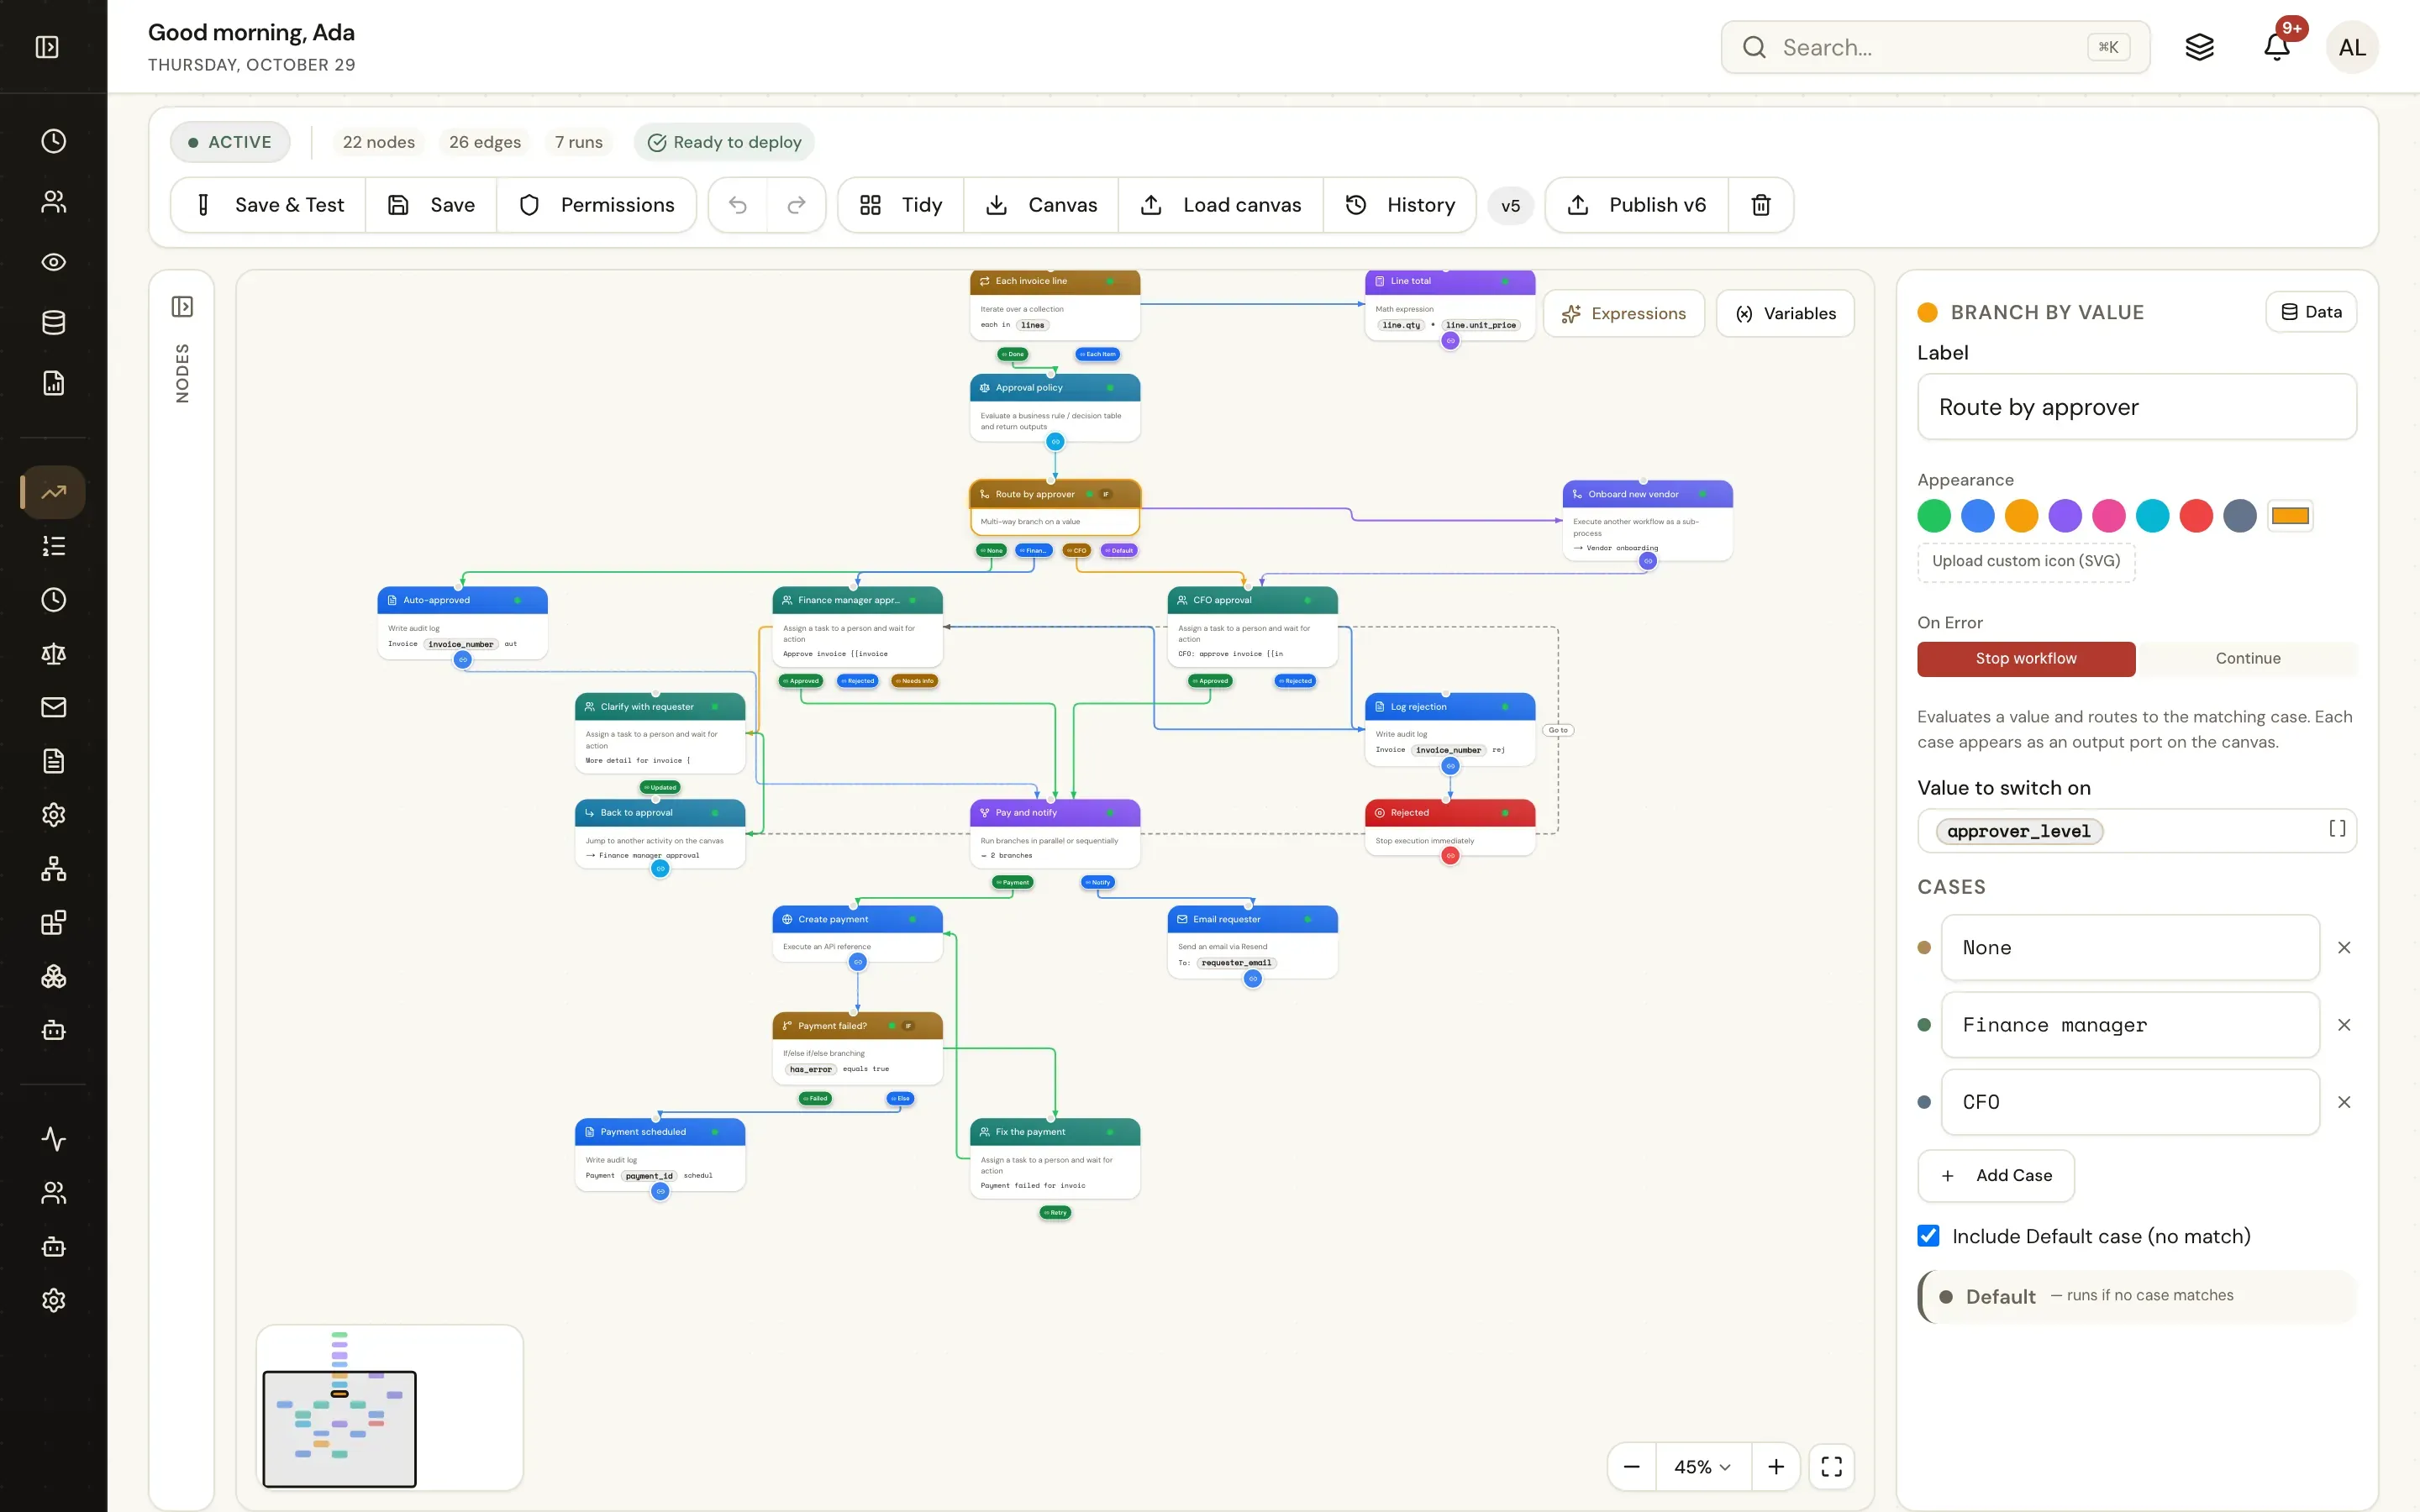Screen dimensions: 2420x1512
Task: Open the eye icon in left sidebar
Action: click(x=54, y=262)
